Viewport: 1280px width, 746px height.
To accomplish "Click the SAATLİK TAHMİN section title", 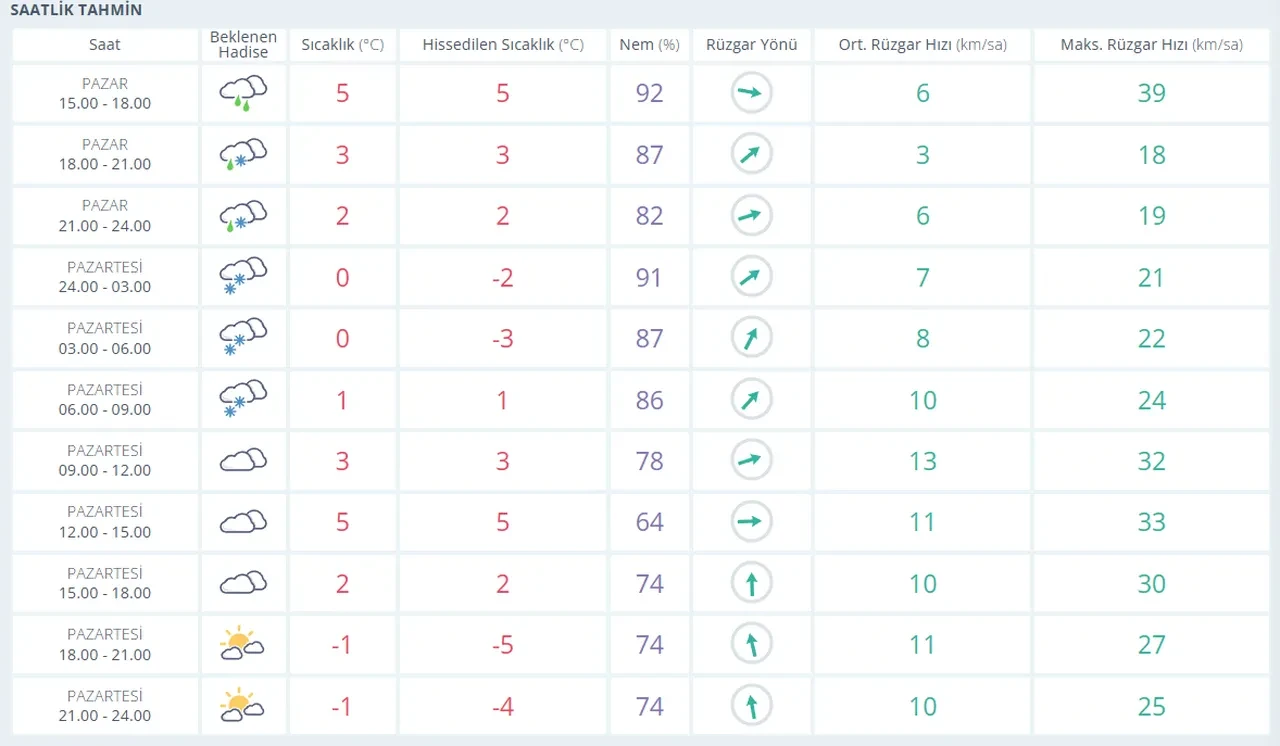I will tap(76, 11).
